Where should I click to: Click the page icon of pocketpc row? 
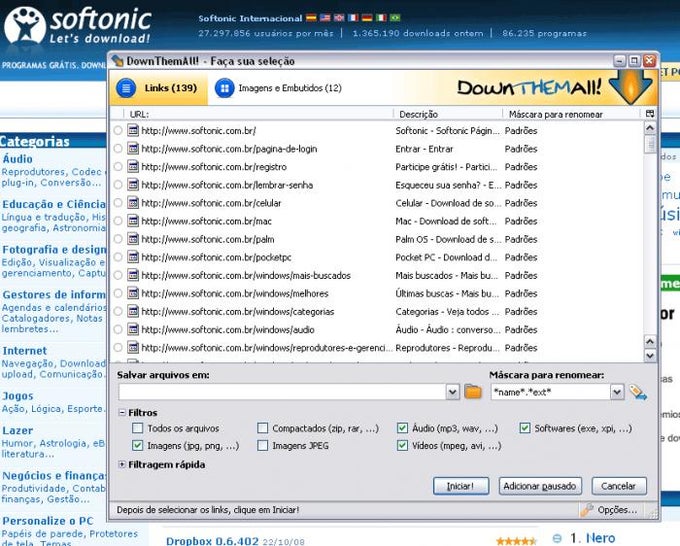pyautogui.click(x=133, y=257)
